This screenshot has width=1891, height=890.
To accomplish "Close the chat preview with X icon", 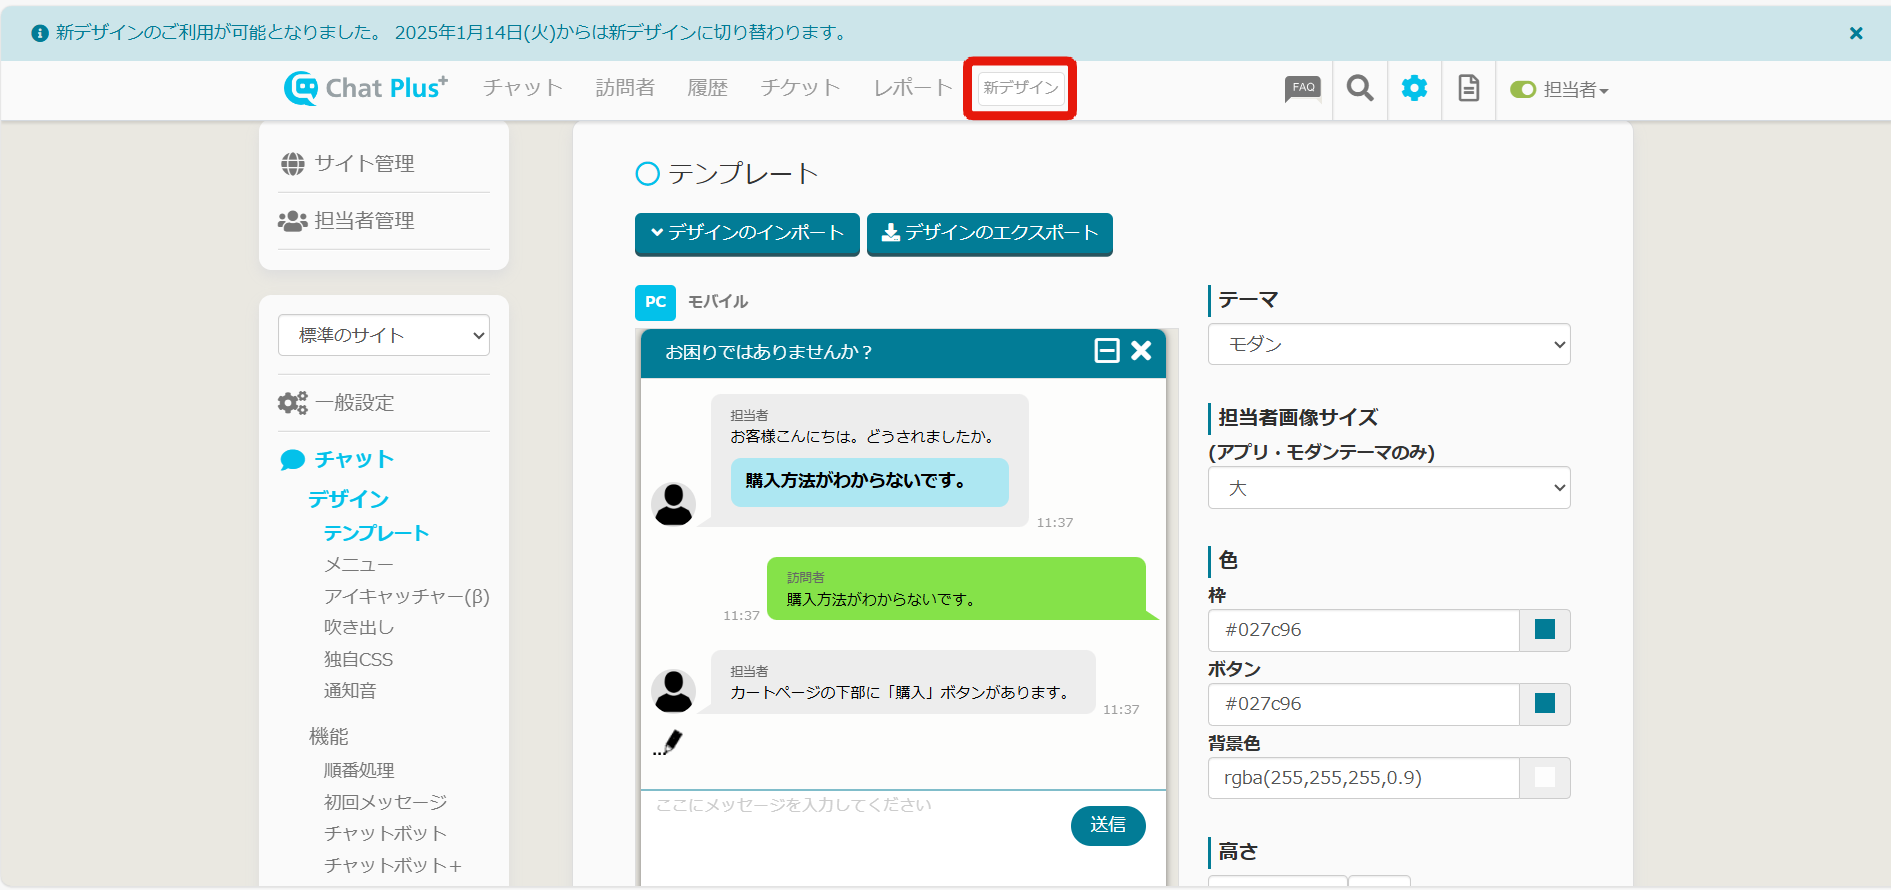I will point(1141,351).
